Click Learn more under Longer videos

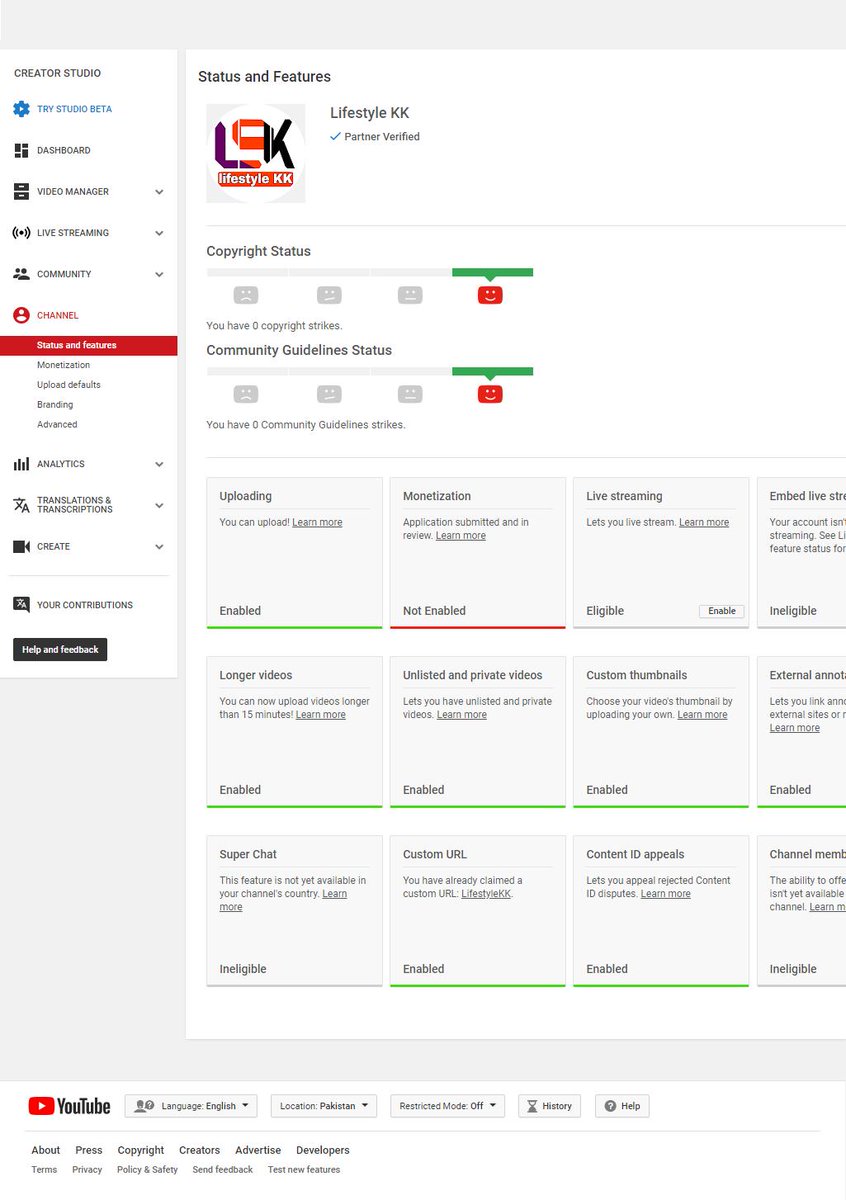pos(321,715)
